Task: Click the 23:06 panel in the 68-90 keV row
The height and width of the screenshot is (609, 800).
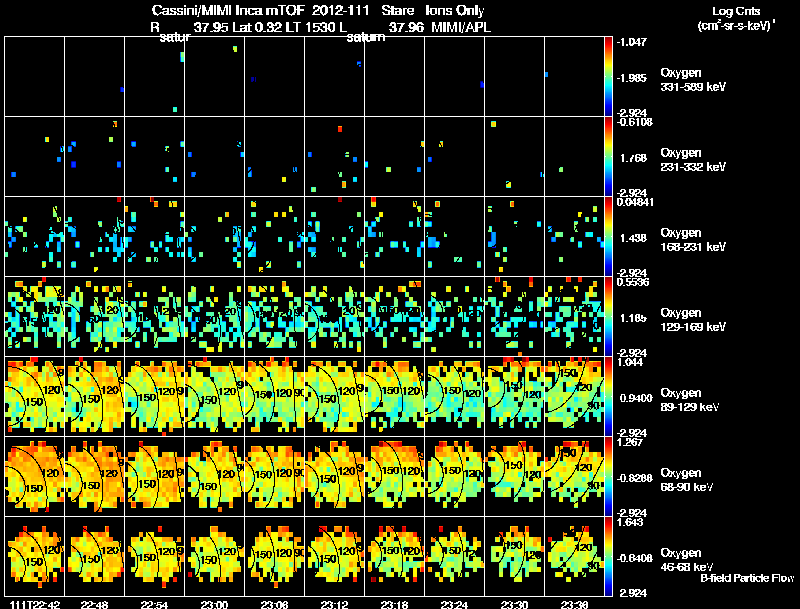Action: click(274, 476)
